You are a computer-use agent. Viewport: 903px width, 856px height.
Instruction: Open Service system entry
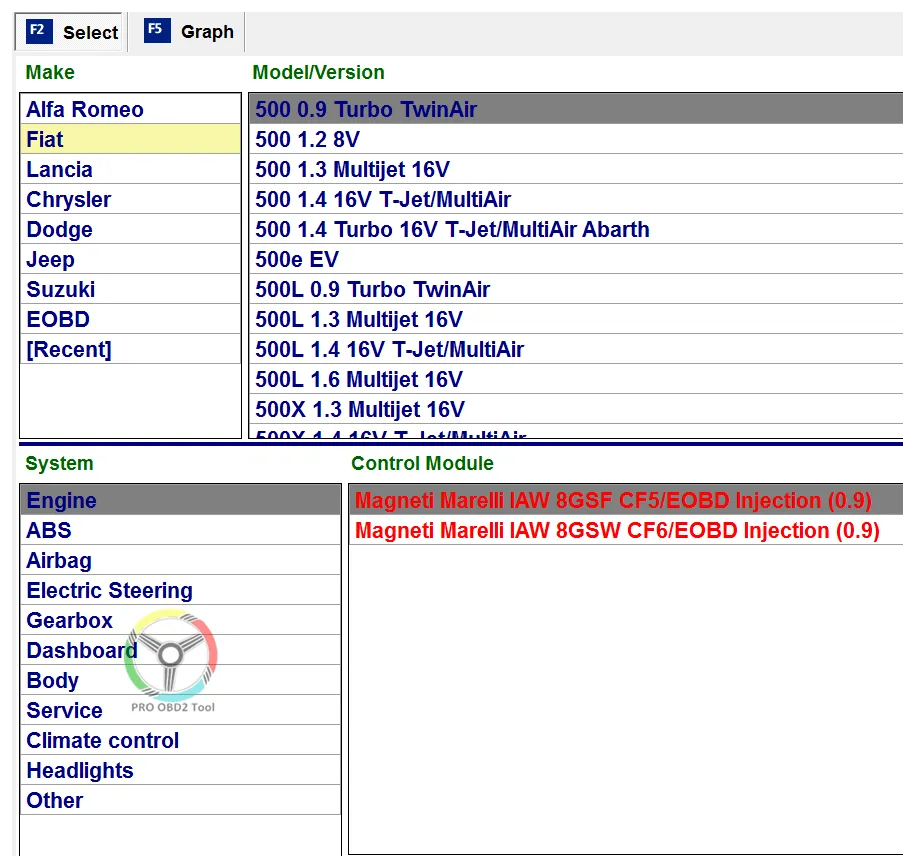180,710
